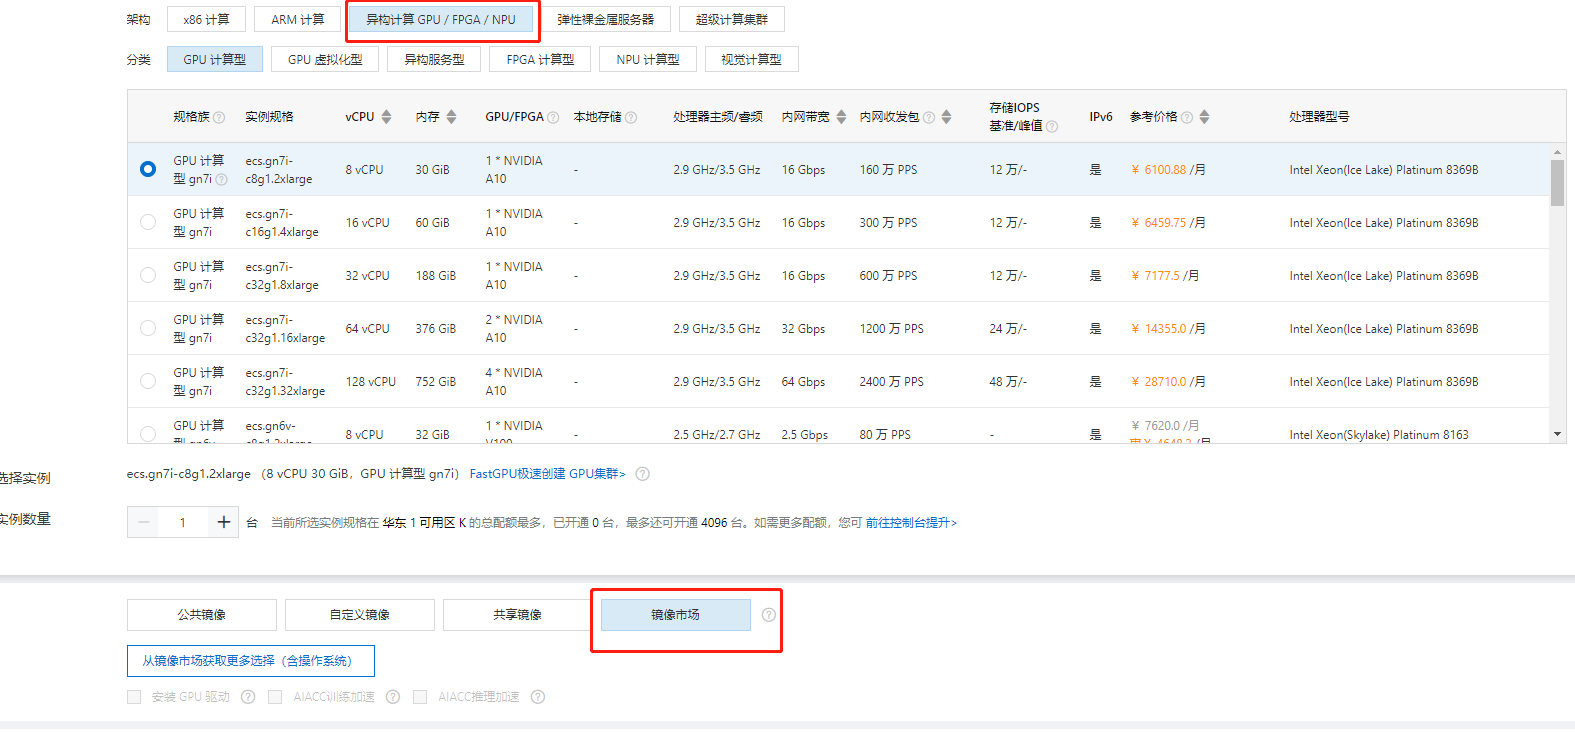This screenshot has height=732, width=1575.
Task: Switch to 镜像市场 image tab
Action: coord(675,615)
